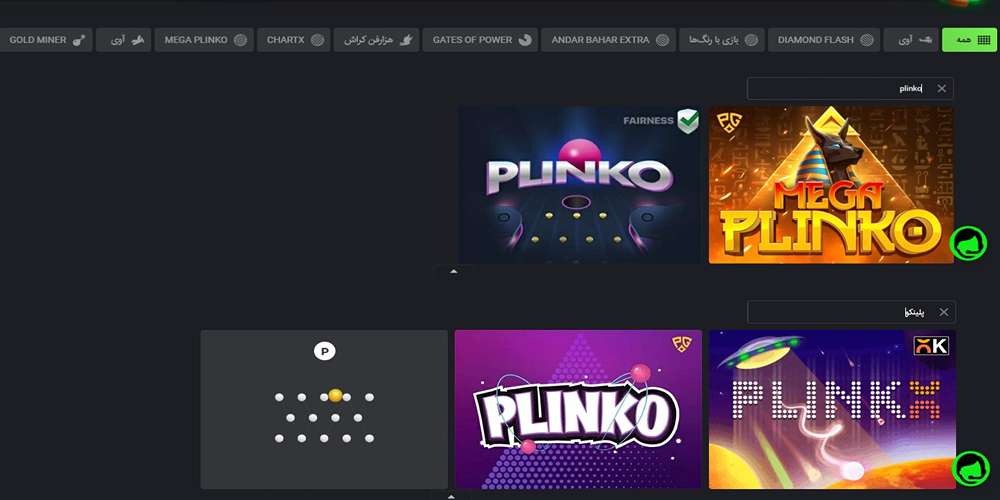Screen dimensions: 1000x500
Task: Select the green 'همه' all games tab
Action: (968, 40)
